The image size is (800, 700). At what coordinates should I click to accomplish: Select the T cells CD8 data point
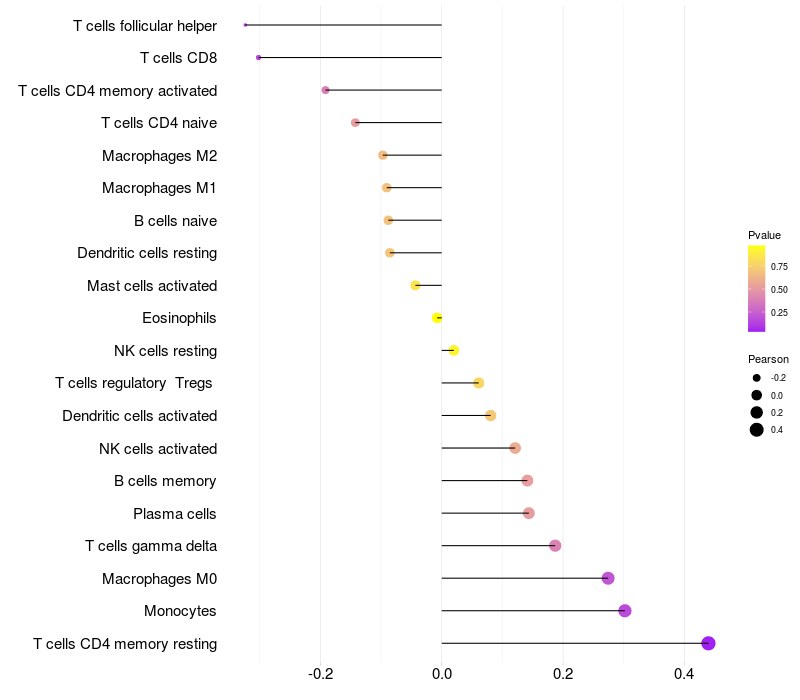259,58
